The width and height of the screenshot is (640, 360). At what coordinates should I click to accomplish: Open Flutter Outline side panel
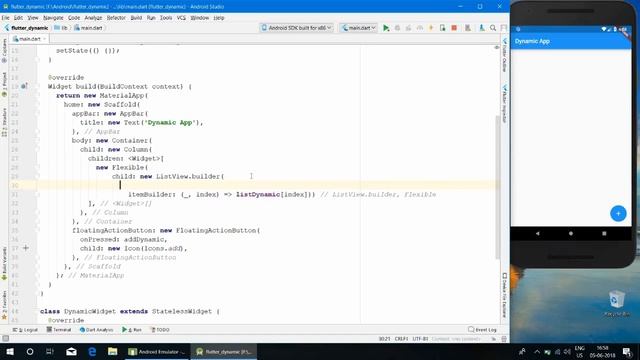(x=504, y=55)
